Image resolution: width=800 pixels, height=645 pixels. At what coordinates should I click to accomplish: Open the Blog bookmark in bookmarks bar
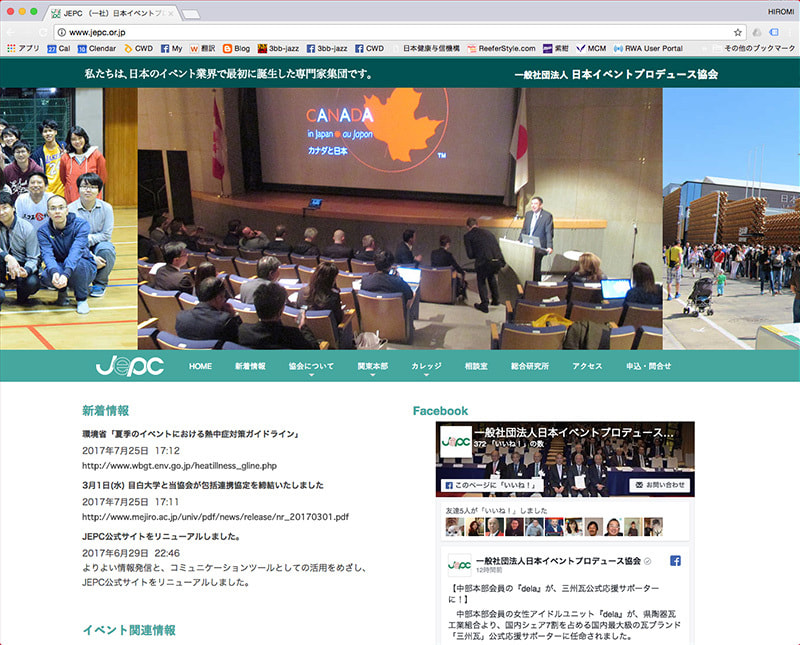[x=236, y=48]
